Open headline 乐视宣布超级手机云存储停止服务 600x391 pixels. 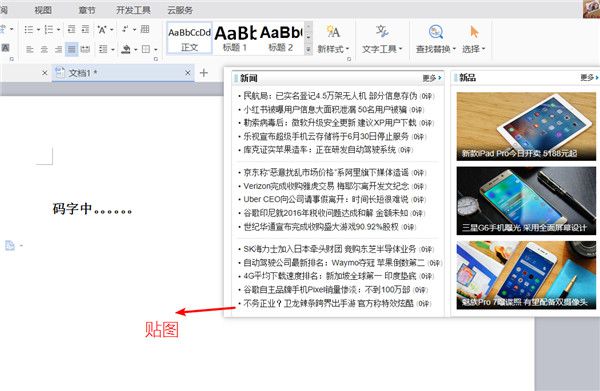pyautogui.click(x=326, y=137)
